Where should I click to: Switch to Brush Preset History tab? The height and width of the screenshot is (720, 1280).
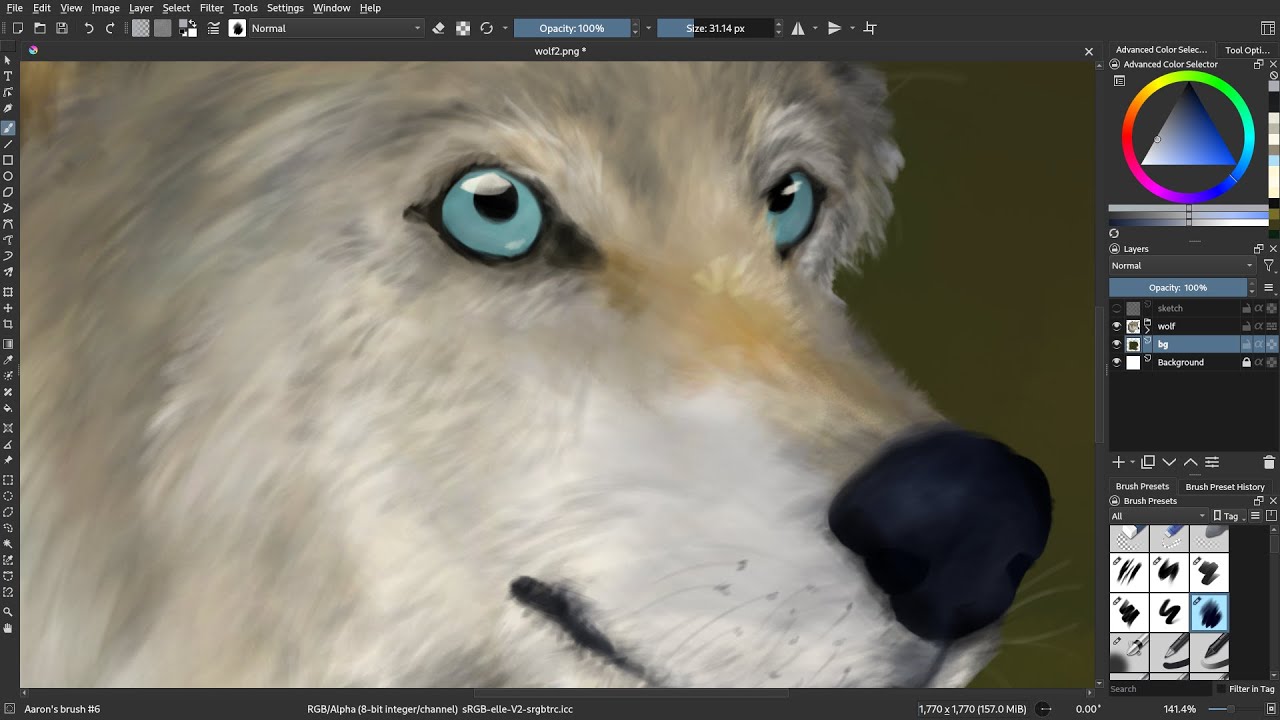point(1225,487)
